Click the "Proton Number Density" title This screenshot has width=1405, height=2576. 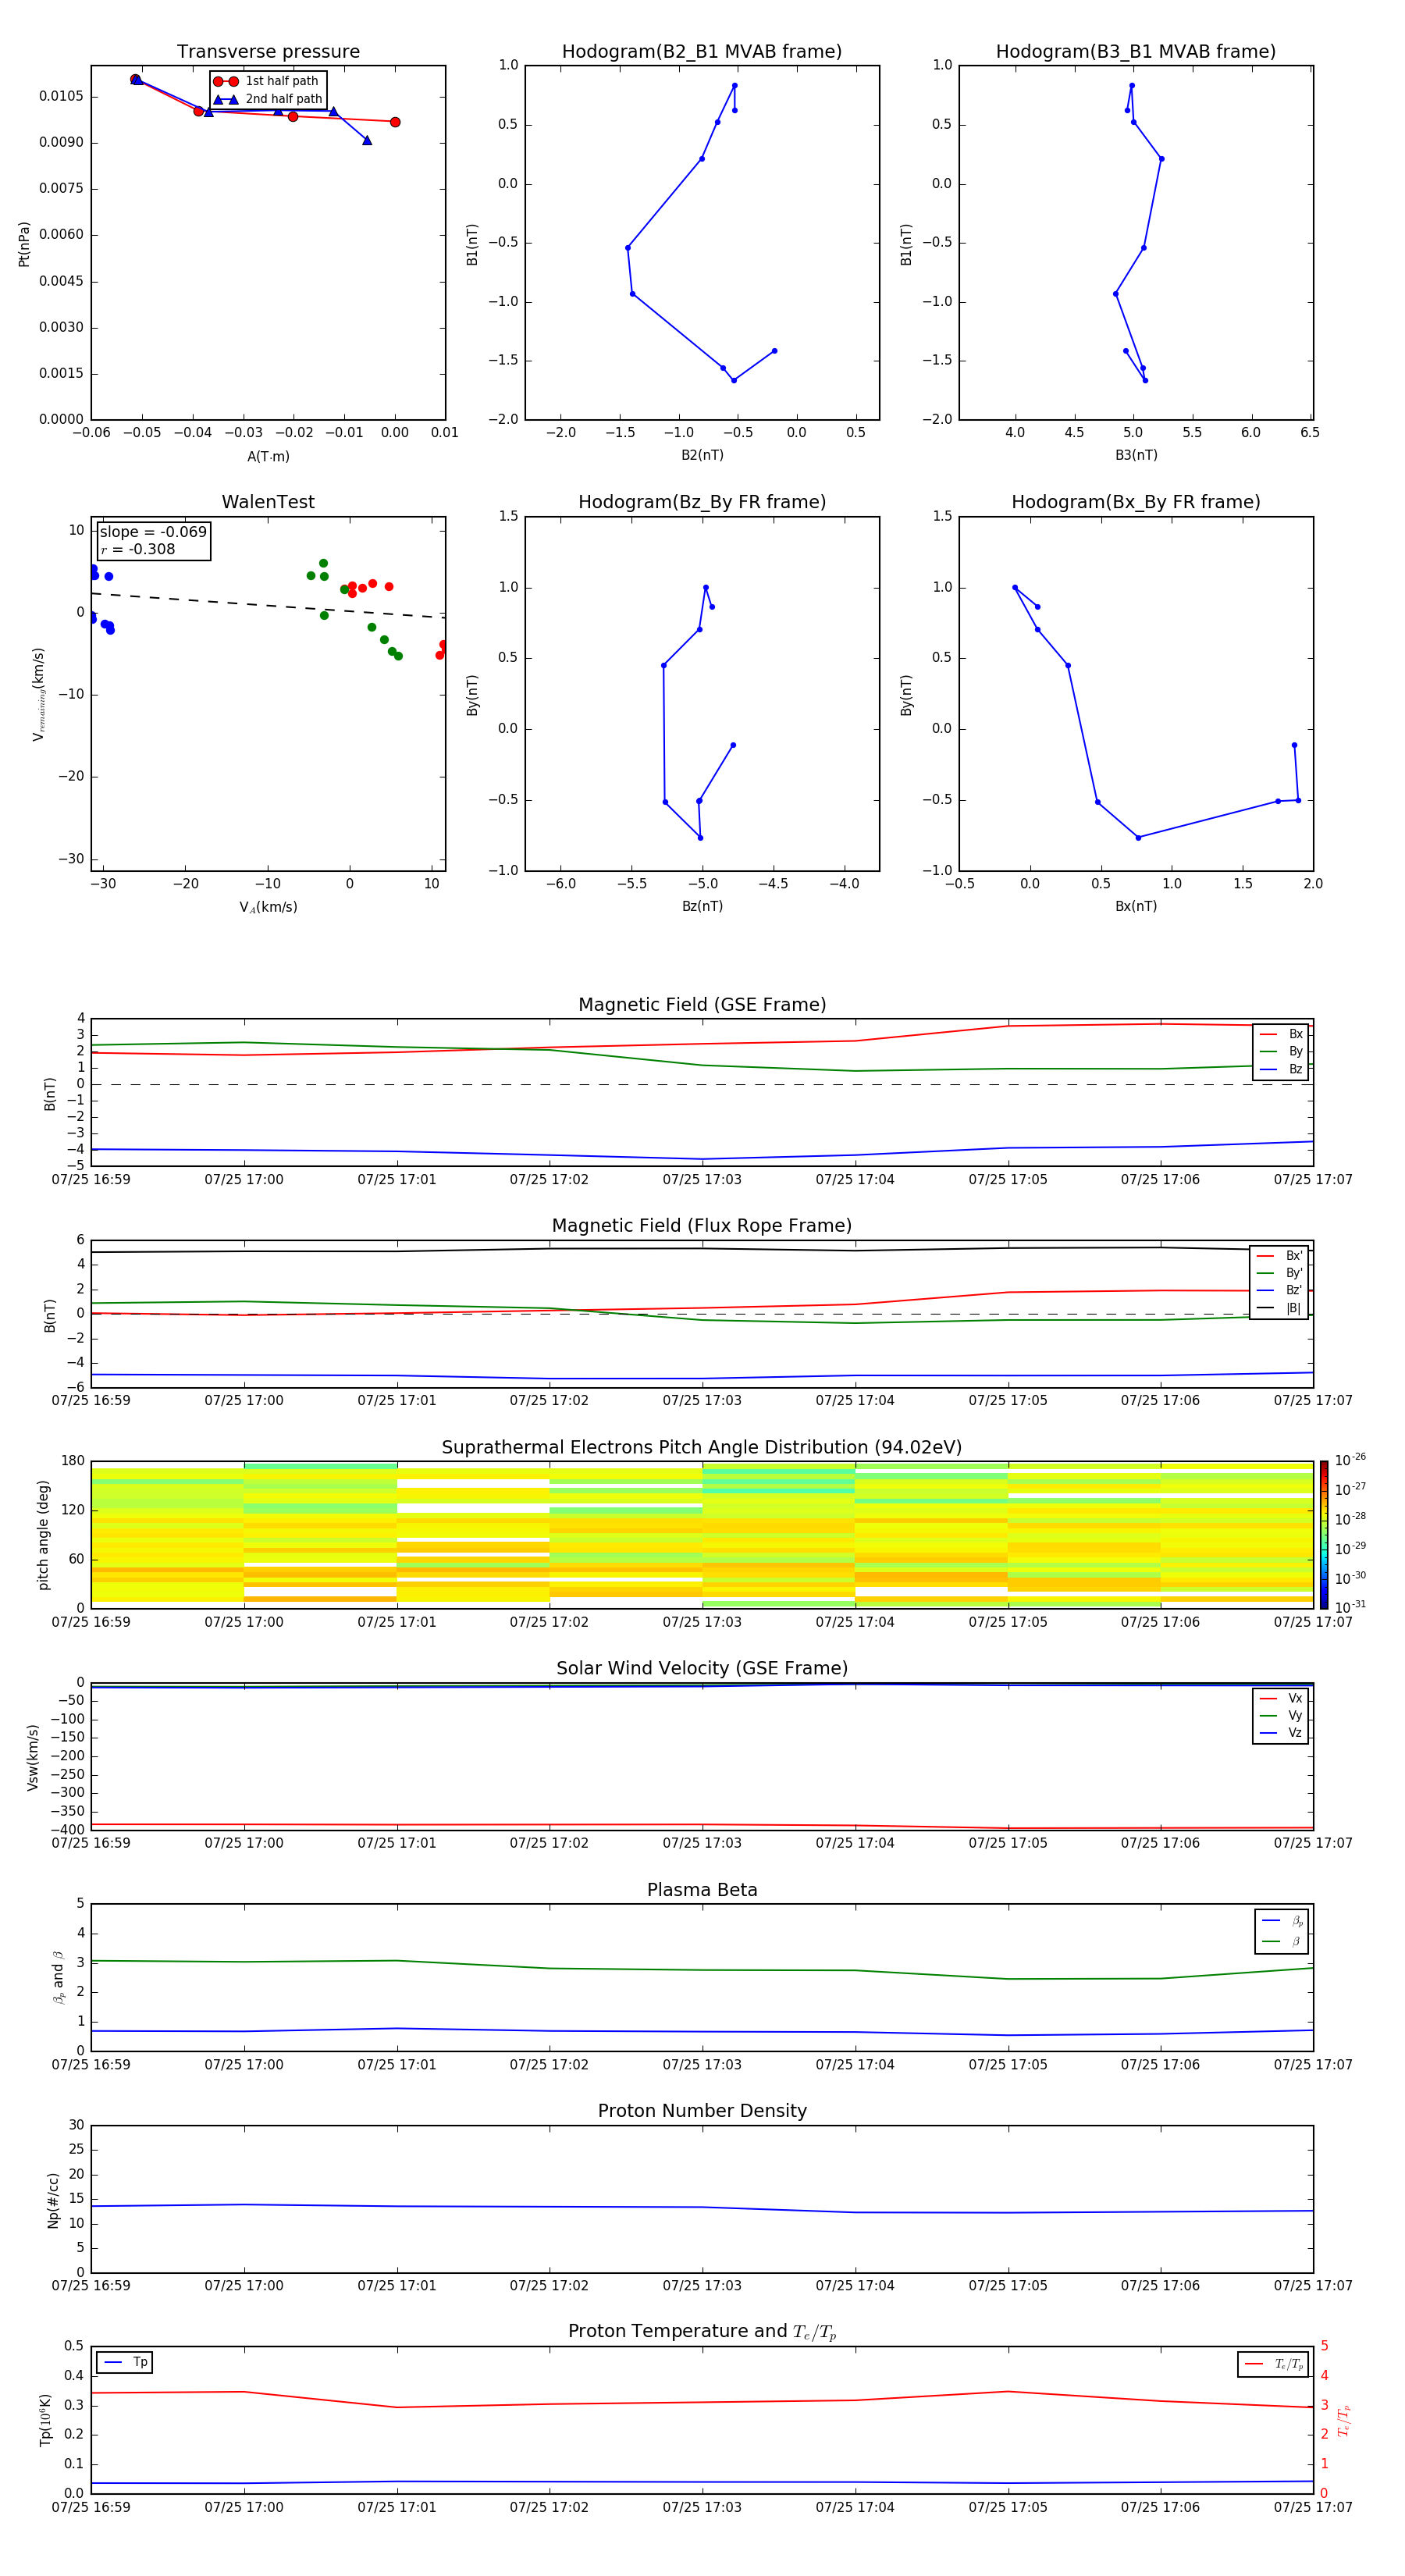tap(702, 2111)
